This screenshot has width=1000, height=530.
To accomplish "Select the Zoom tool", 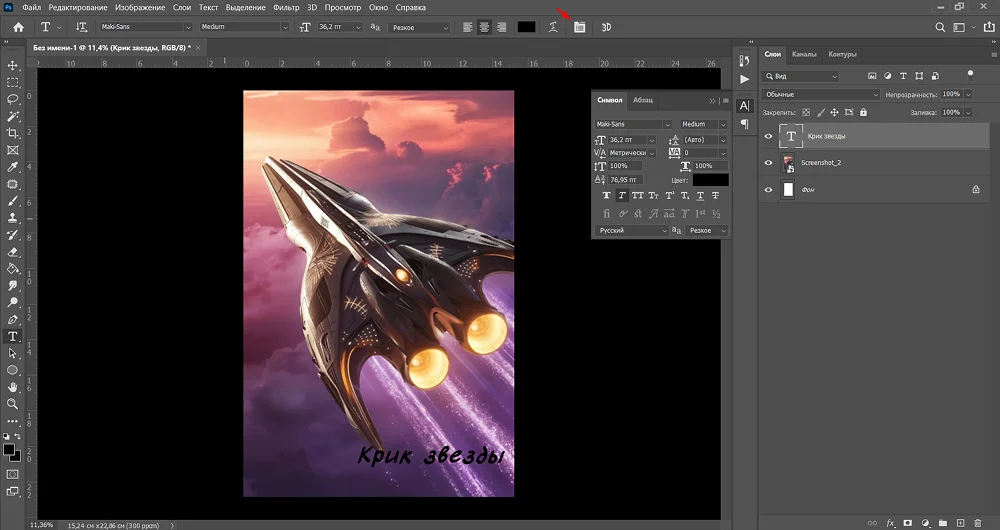I will pos(13,404).
